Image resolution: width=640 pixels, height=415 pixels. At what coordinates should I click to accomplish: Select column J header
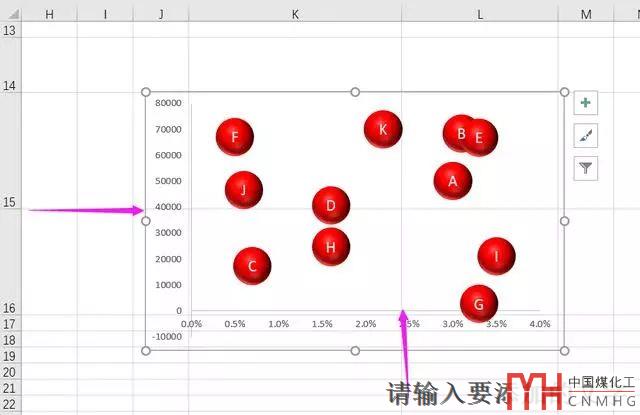click(x=161, y=14)
